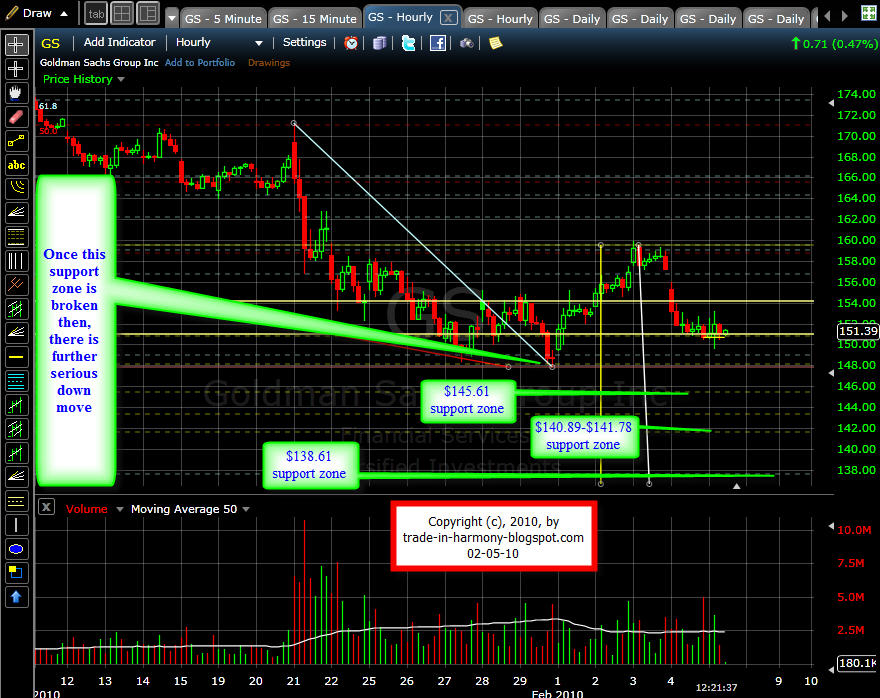Select the Fibonacci arcs tool
This screenshot has height=698, width=880.
16,189
